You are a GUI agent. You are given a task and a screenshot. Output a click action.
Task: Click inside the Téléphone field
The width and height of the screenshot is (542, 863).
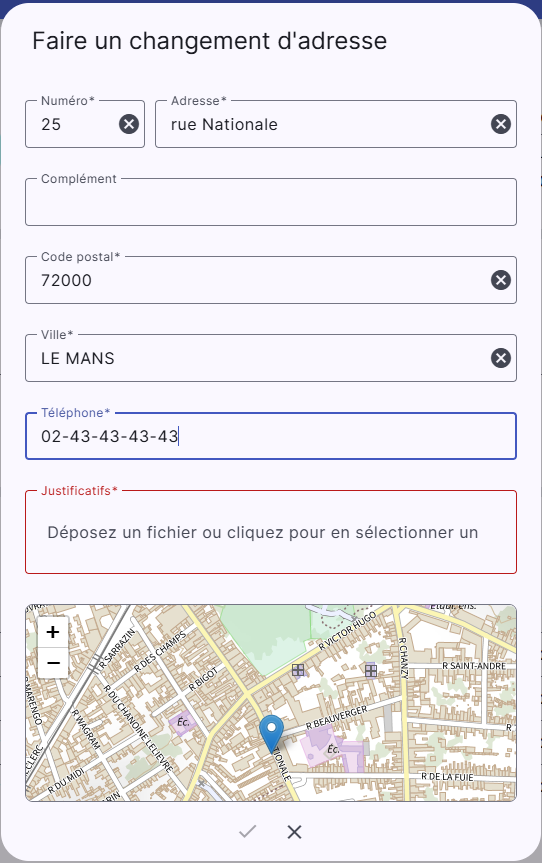click(x=271, y=436)
